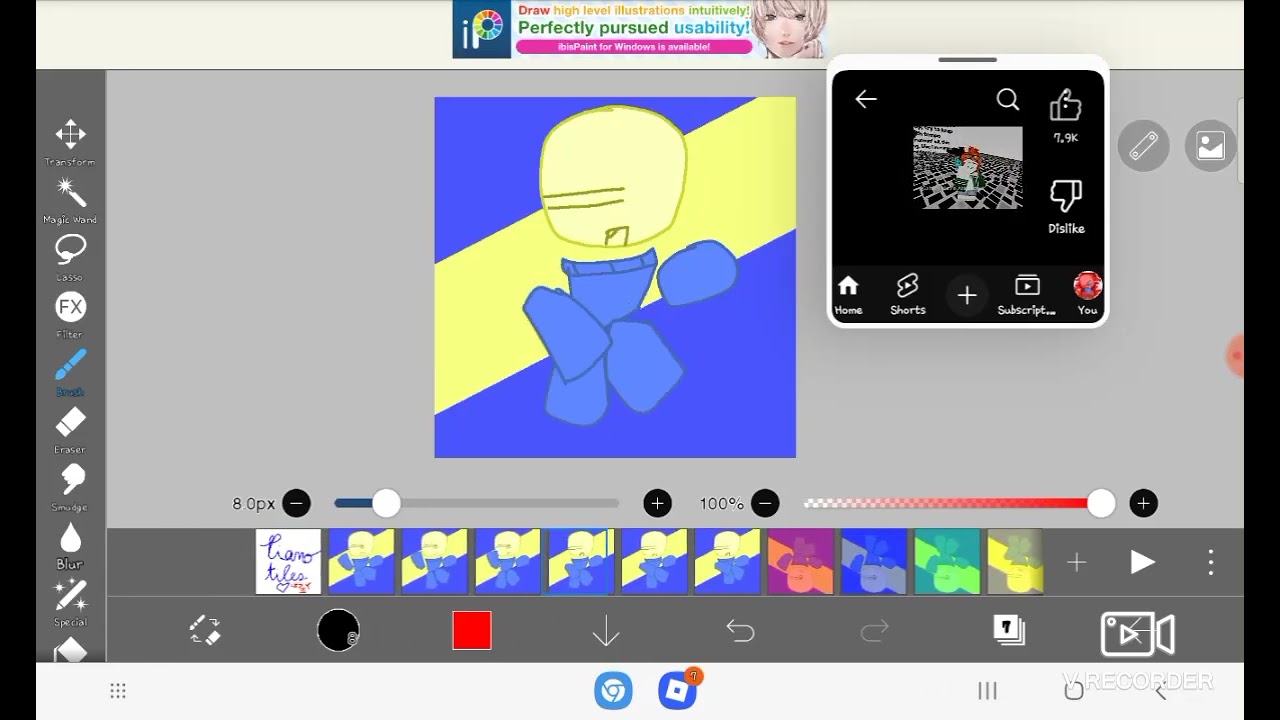Click the opacity slider thumb
The image size is (1280, 720).
click(1101, 503)
